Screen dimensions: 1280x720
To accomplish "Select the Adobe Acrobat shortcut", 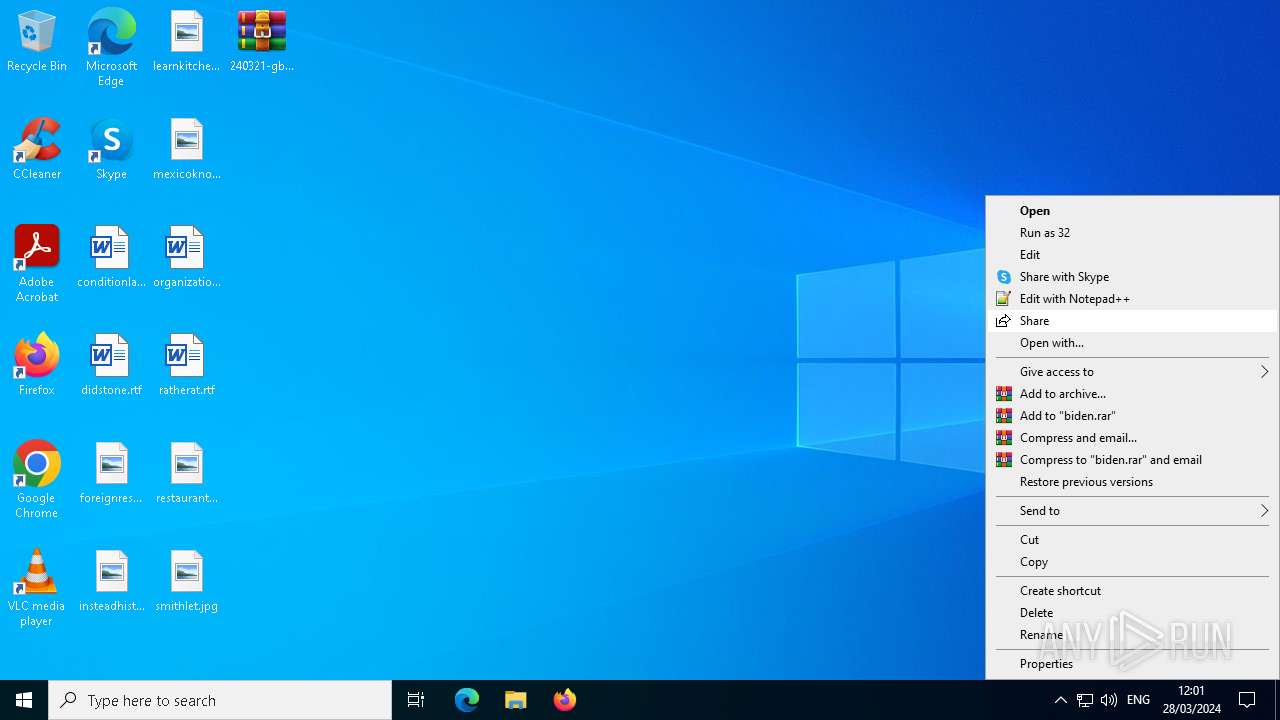I will coord(37,264).
